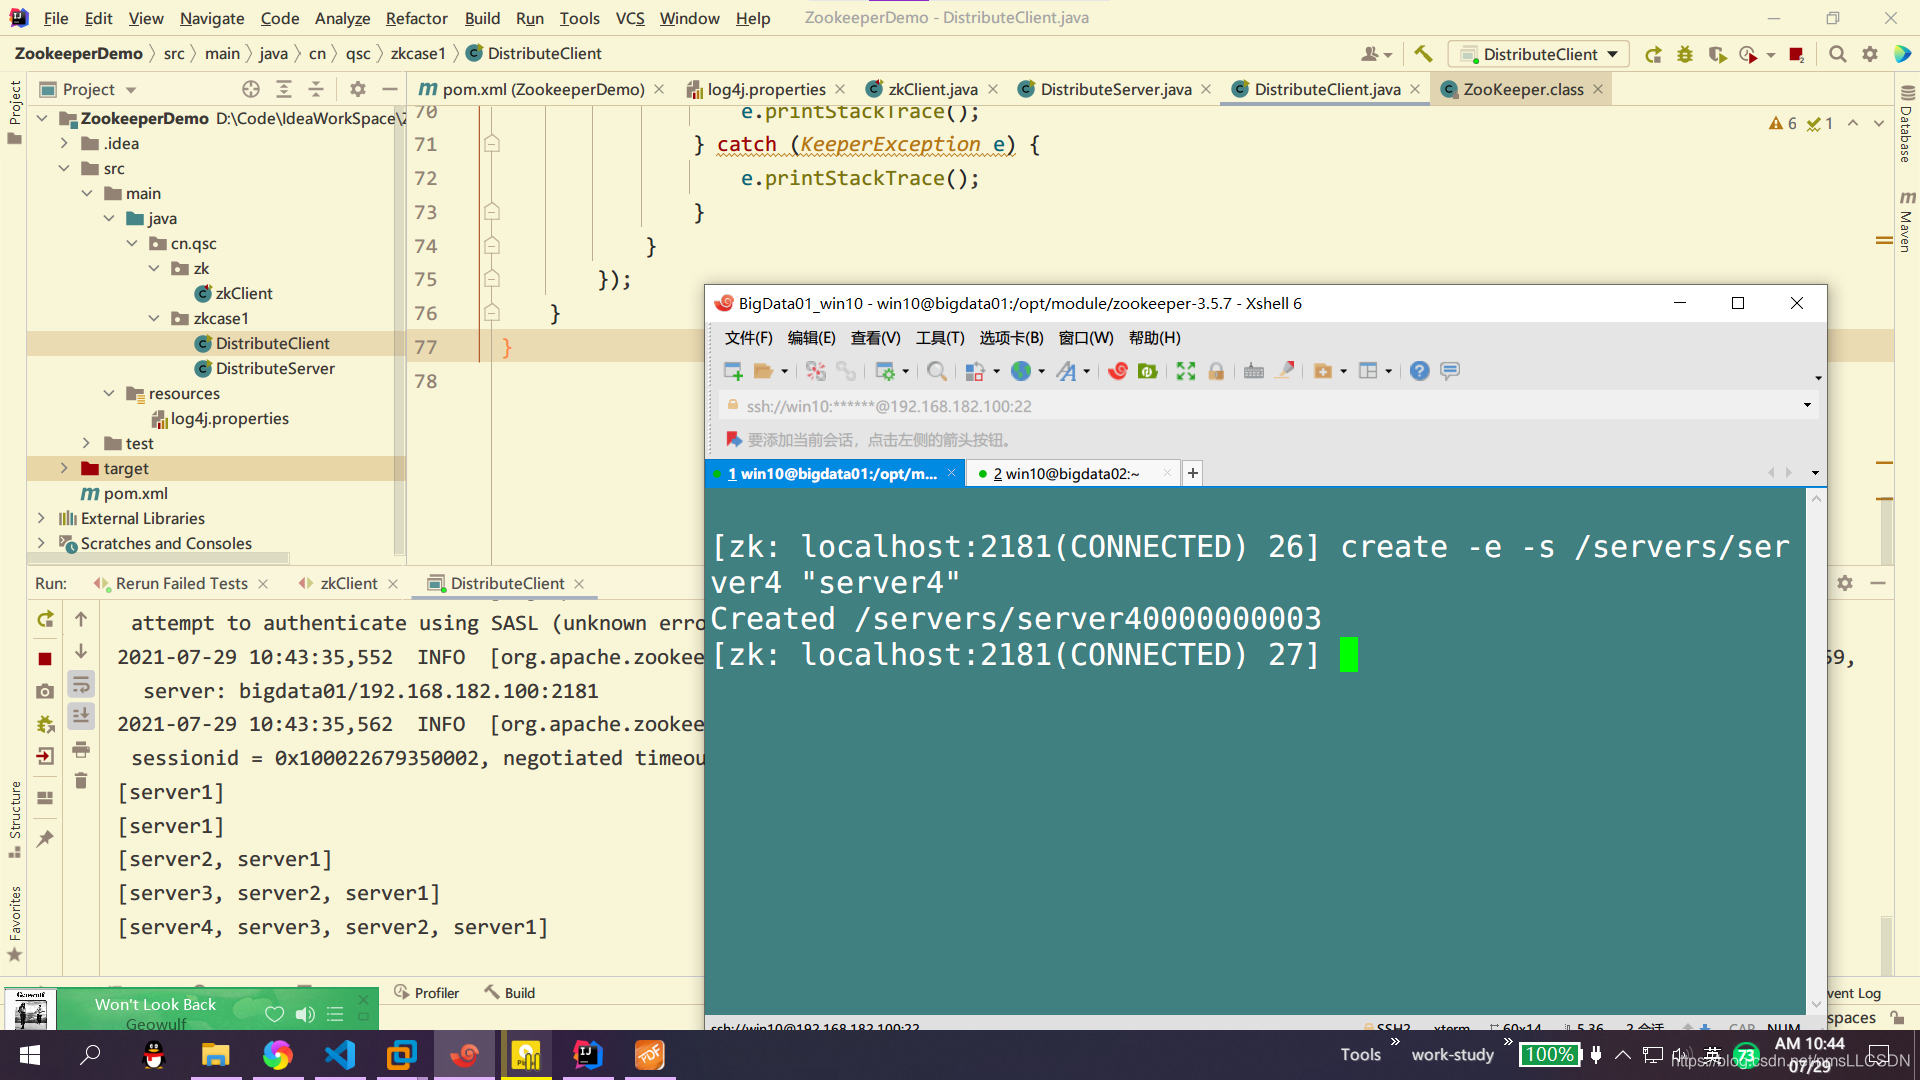The image size is (1920, 1080).
Task: Click the pin tab icon in Run panel
Action: pos(45,839)
